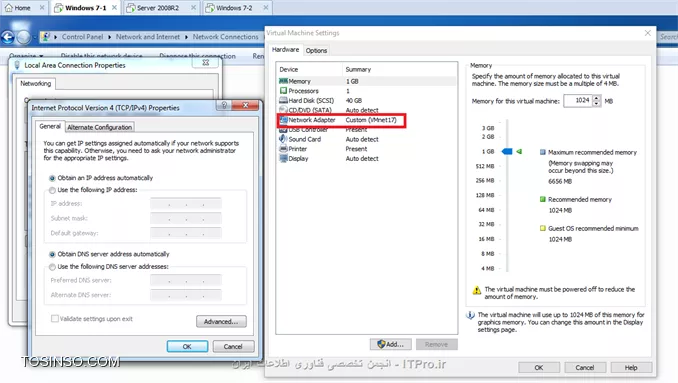Select the Processors device icon
The image size is (678, 383).
click(x=283, y=91)
